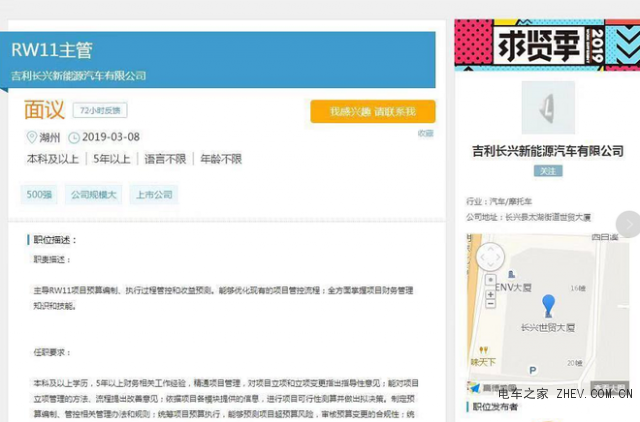Click the round right-arrow button at the page edge

(x=629, y=224)
